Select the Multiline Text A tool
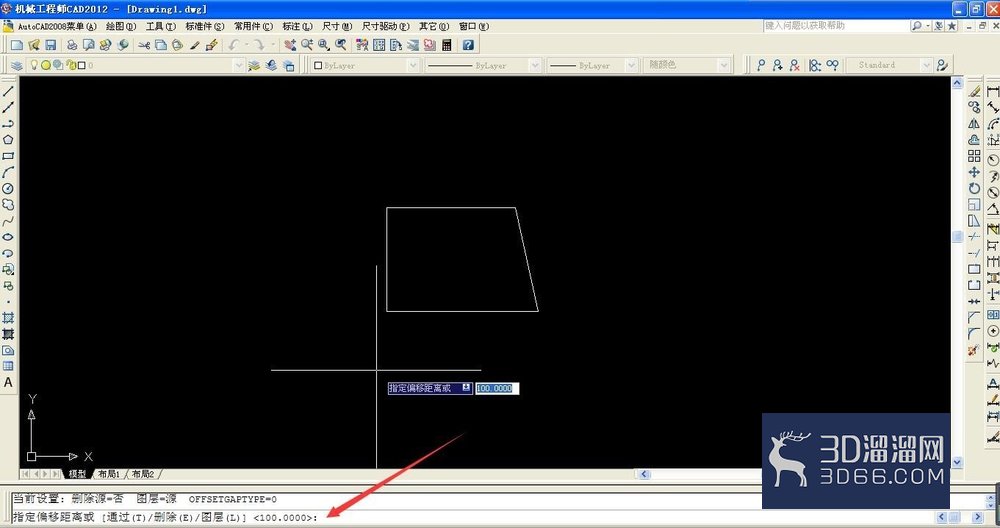Image resolution: width=1000 pixels, height=528 pixels. pyautogui.click(x=8, y=382)
